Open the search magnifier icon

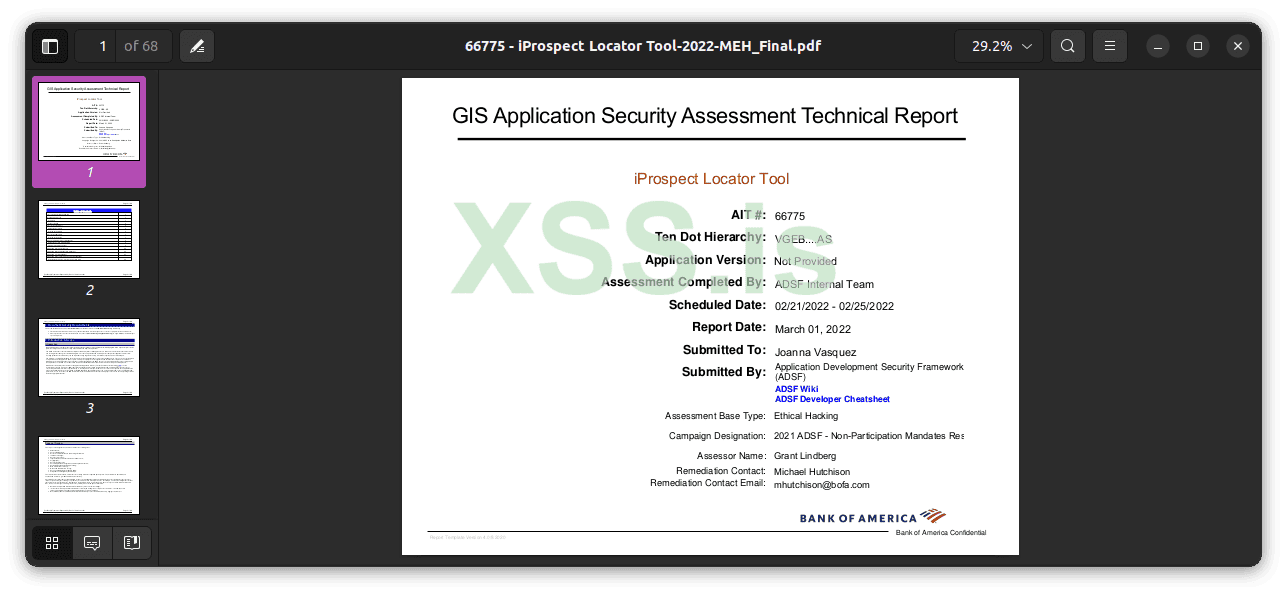click(x=1068, y=46)
